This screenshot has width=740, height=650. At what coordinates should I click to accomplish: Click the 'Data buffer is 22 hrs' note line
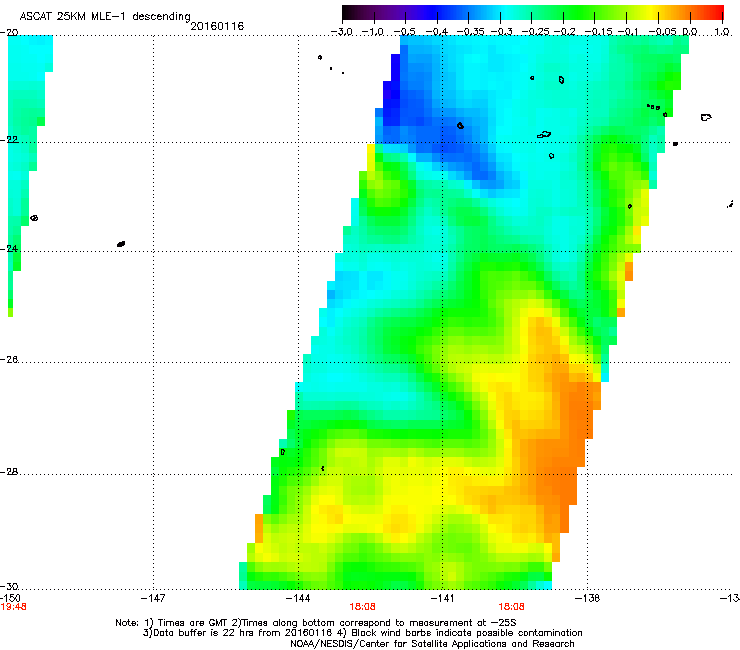coord(362,633)
